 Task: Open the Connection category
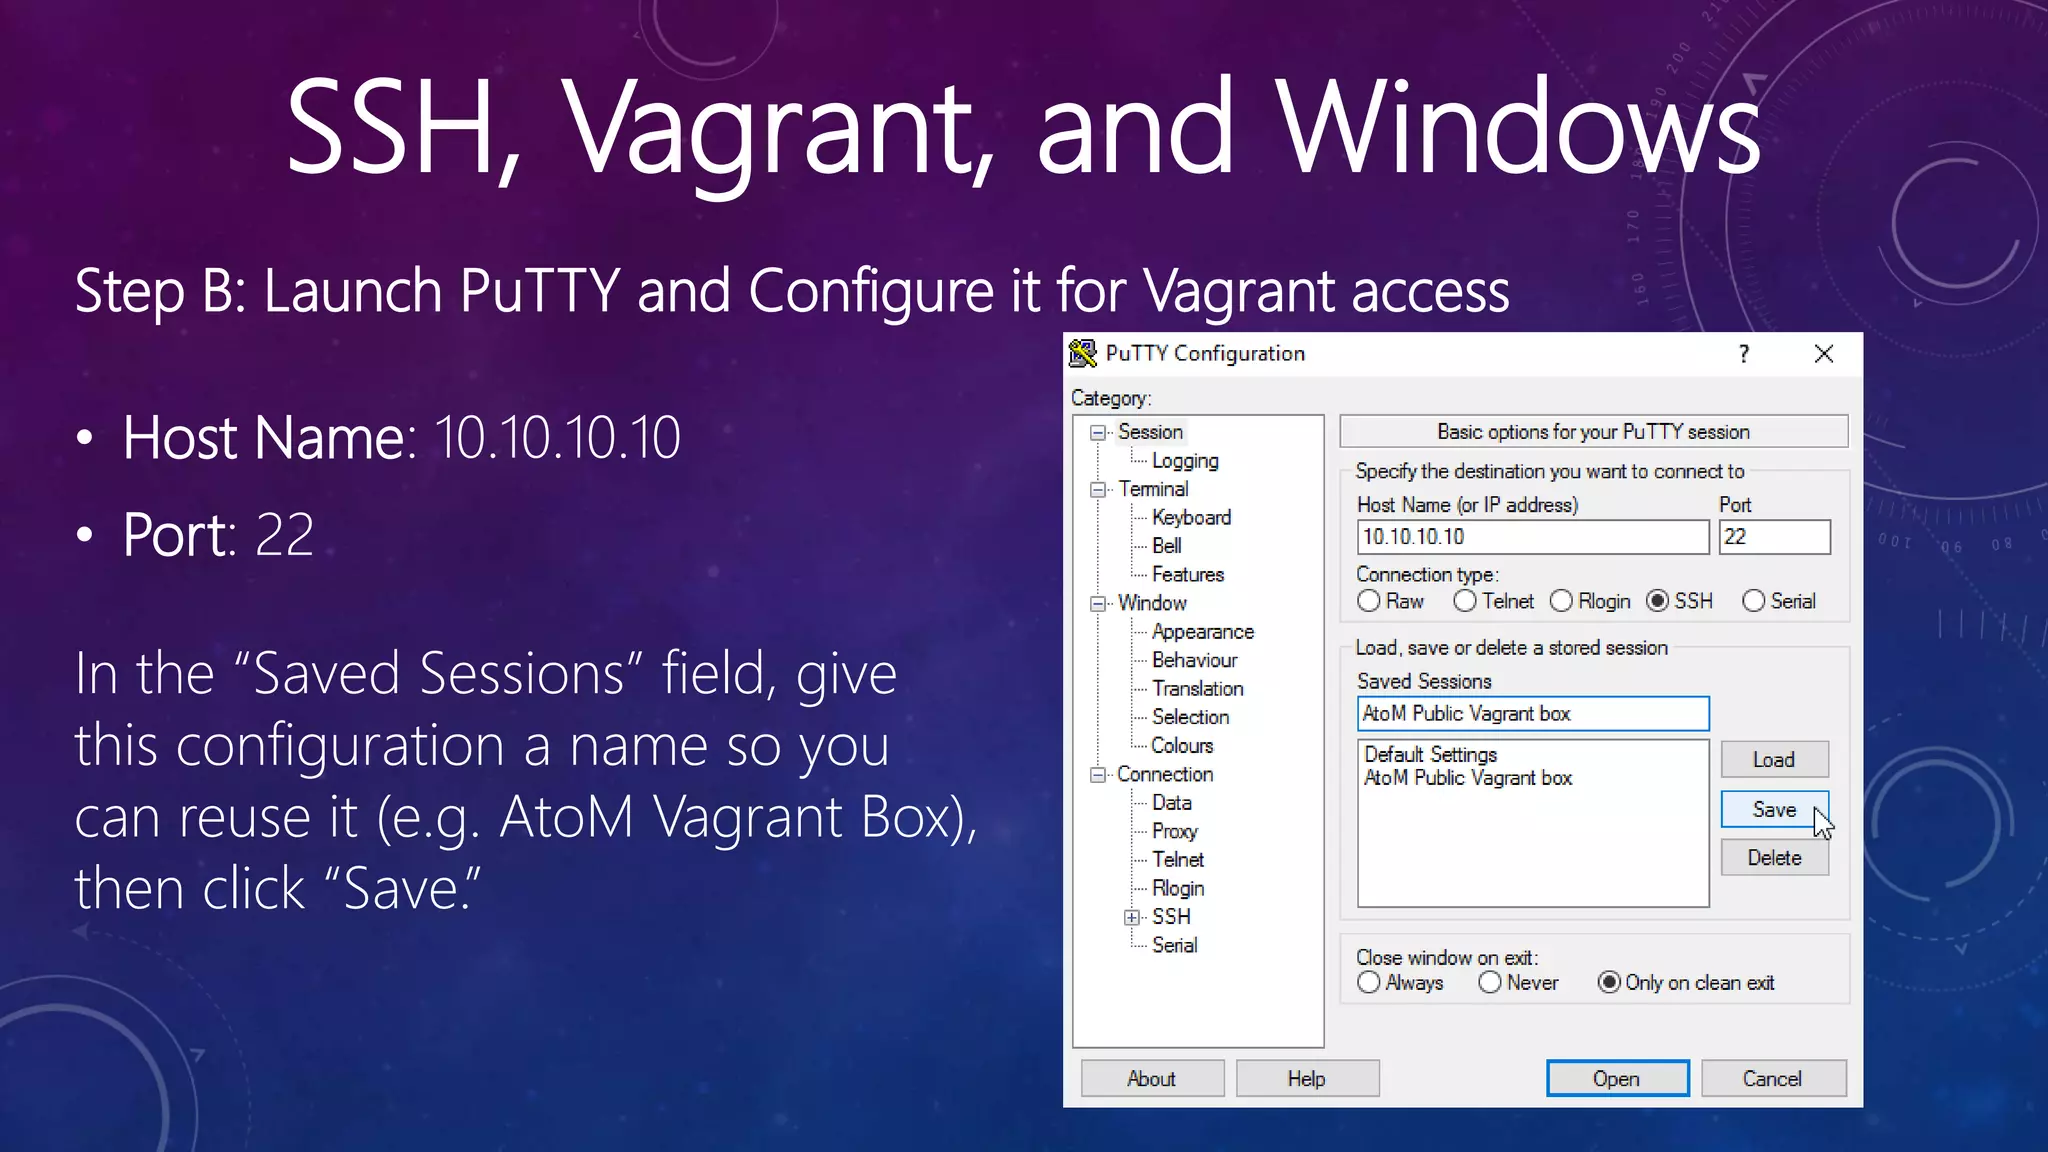click(x=1165, y=774)
